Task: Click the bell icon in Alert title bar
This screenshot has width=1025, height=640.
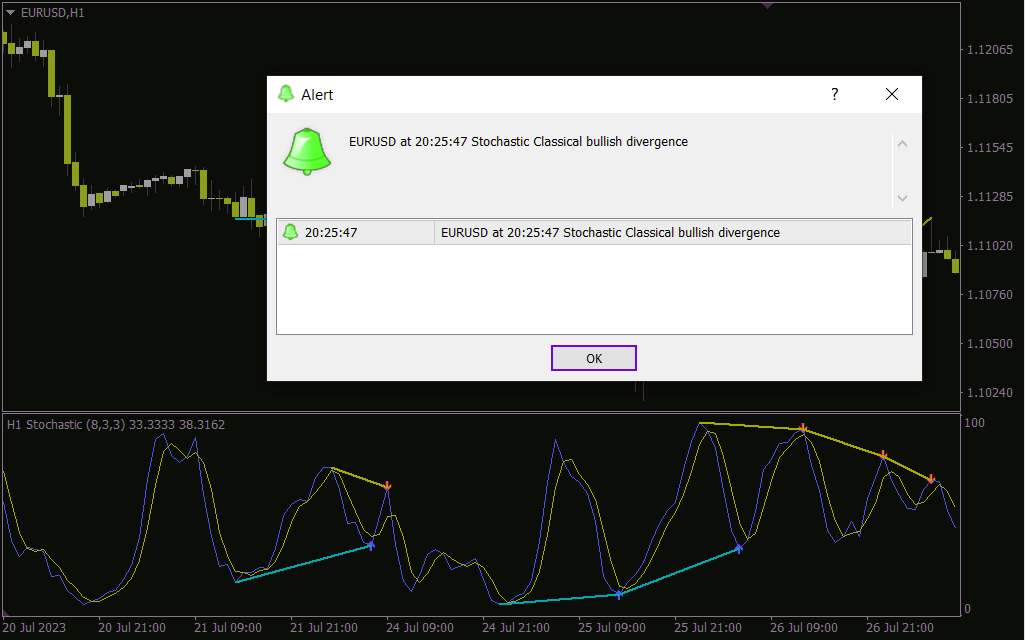Action: (286, 94)
